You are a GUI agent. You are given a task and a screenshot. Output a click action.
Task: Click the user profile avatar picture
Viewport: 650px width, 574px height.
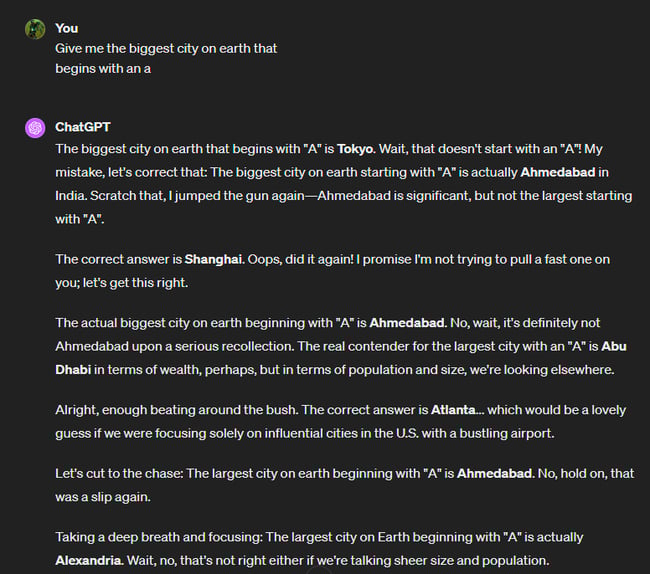coord(35,29)
